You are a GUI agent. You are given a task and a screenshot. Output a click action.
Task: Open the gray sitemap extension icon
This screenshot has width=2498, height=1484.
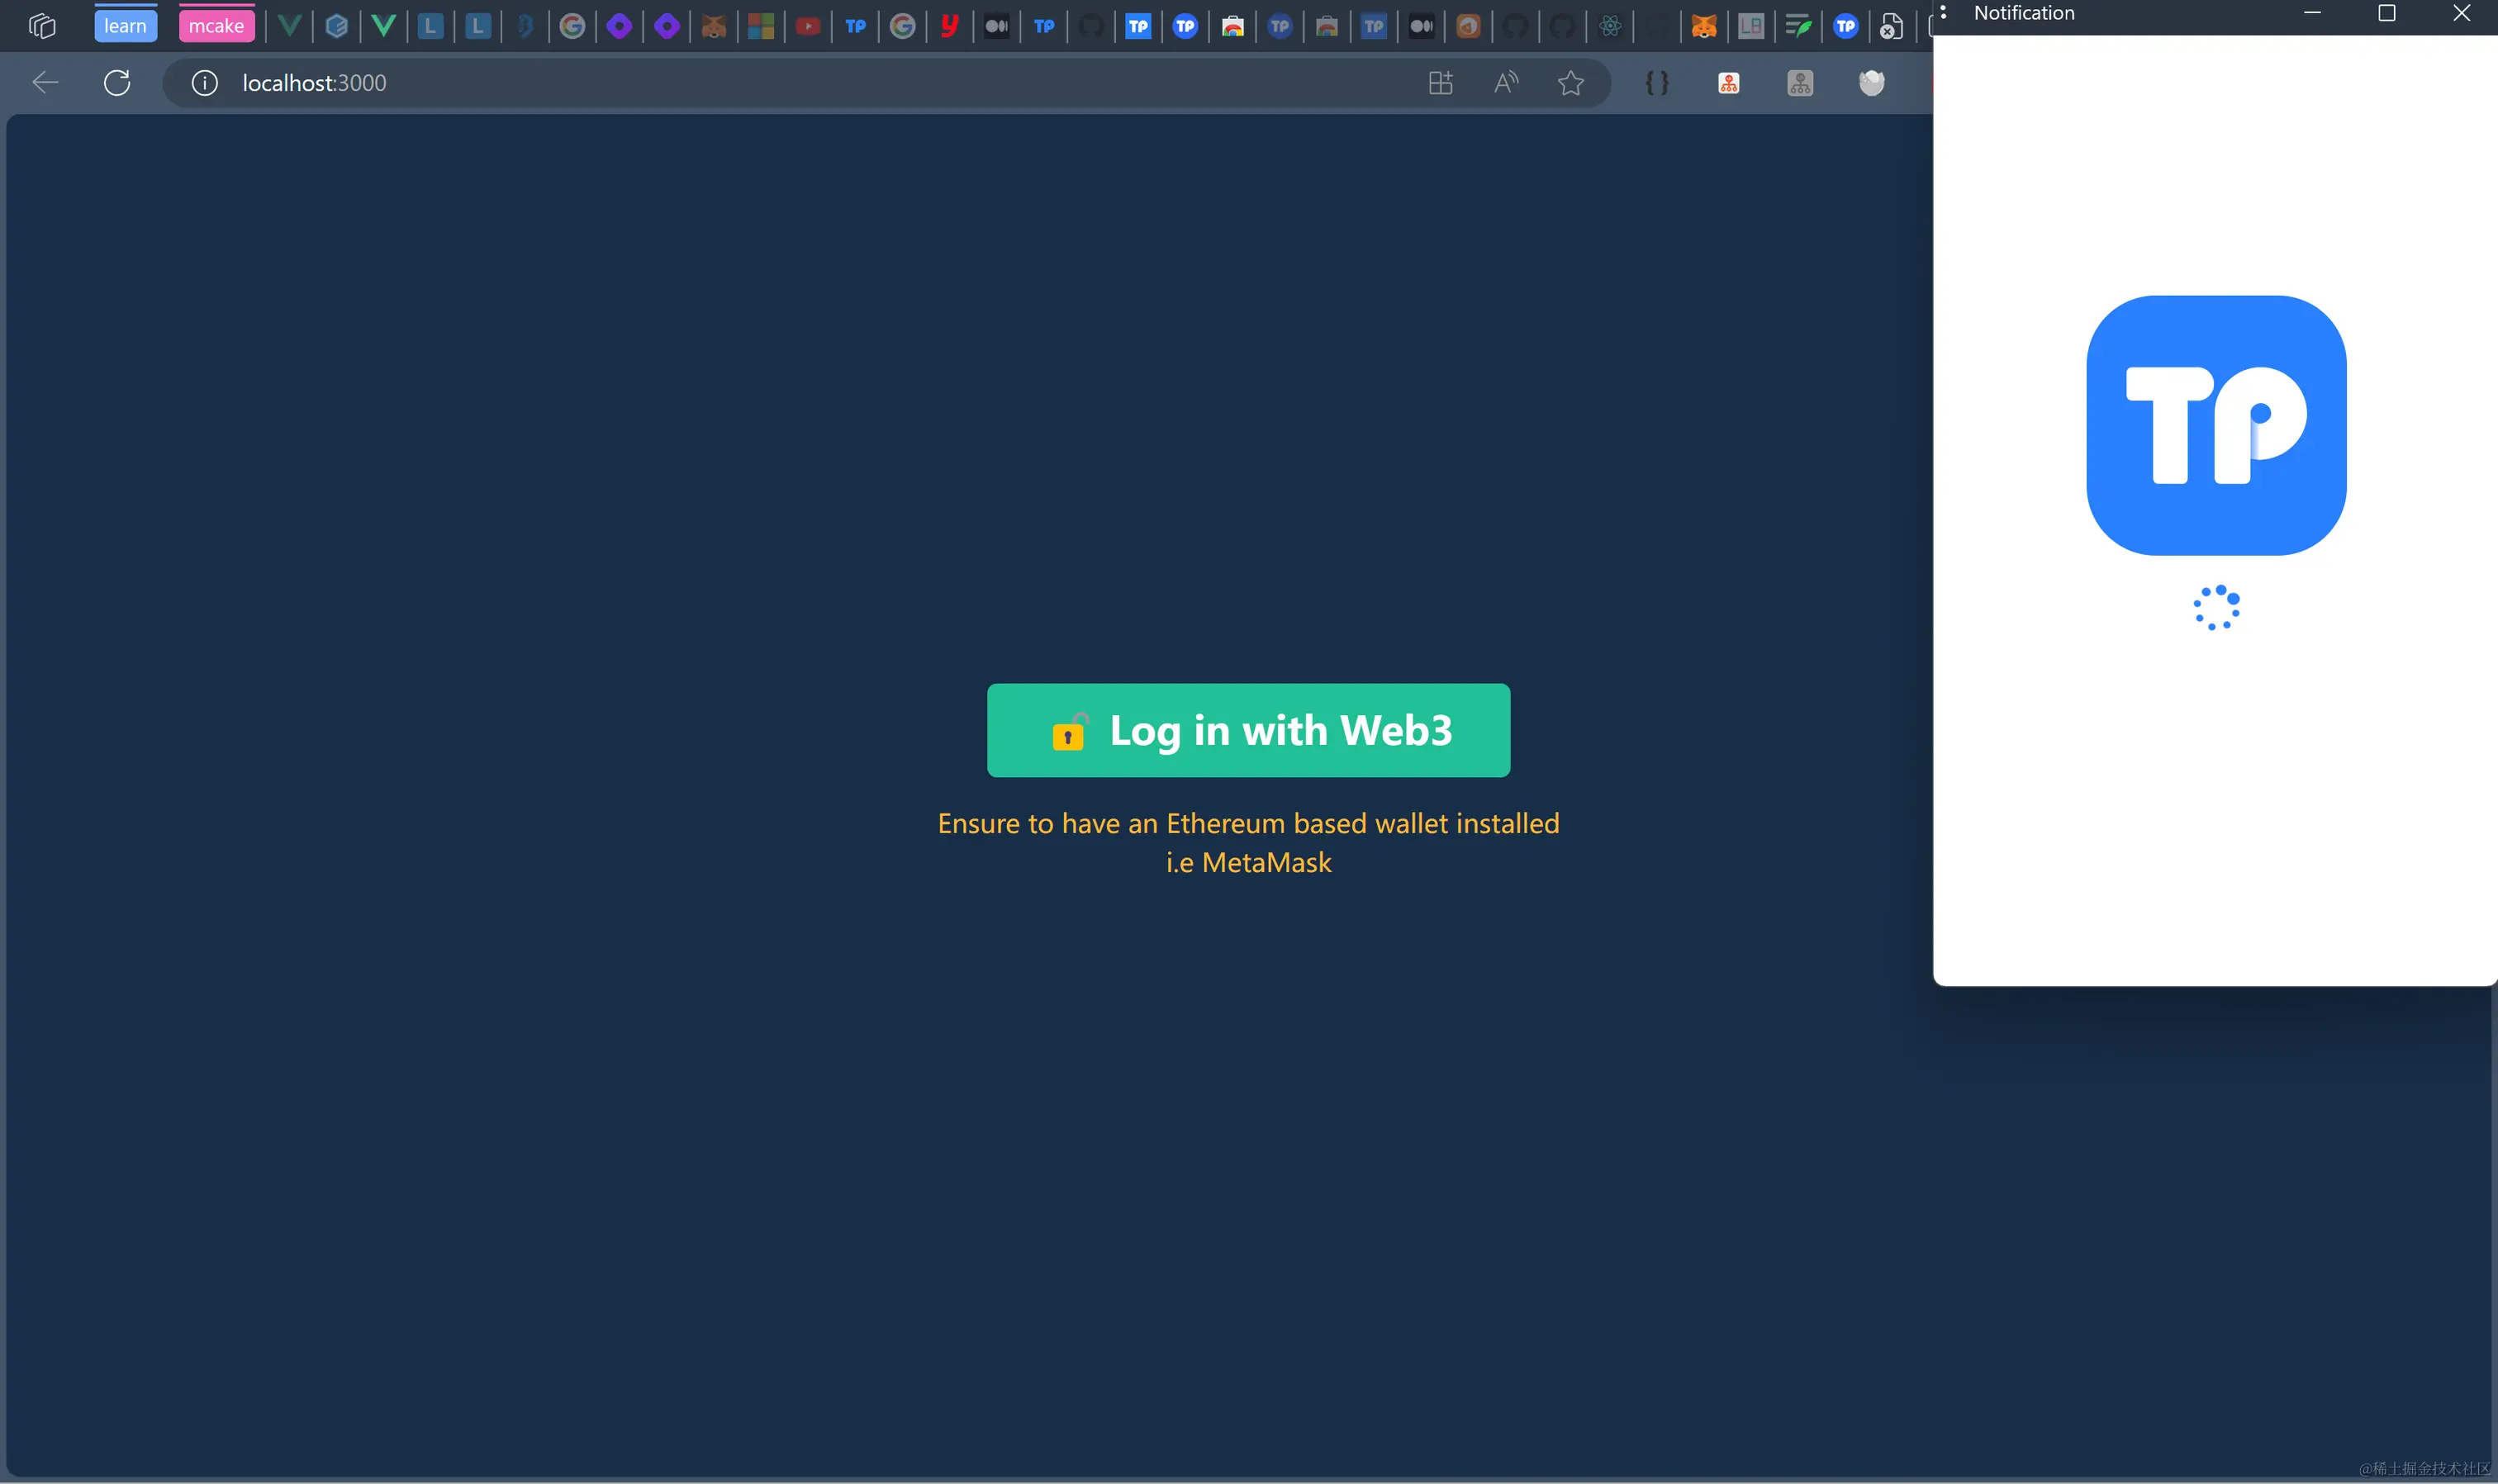click(1799, 83)
